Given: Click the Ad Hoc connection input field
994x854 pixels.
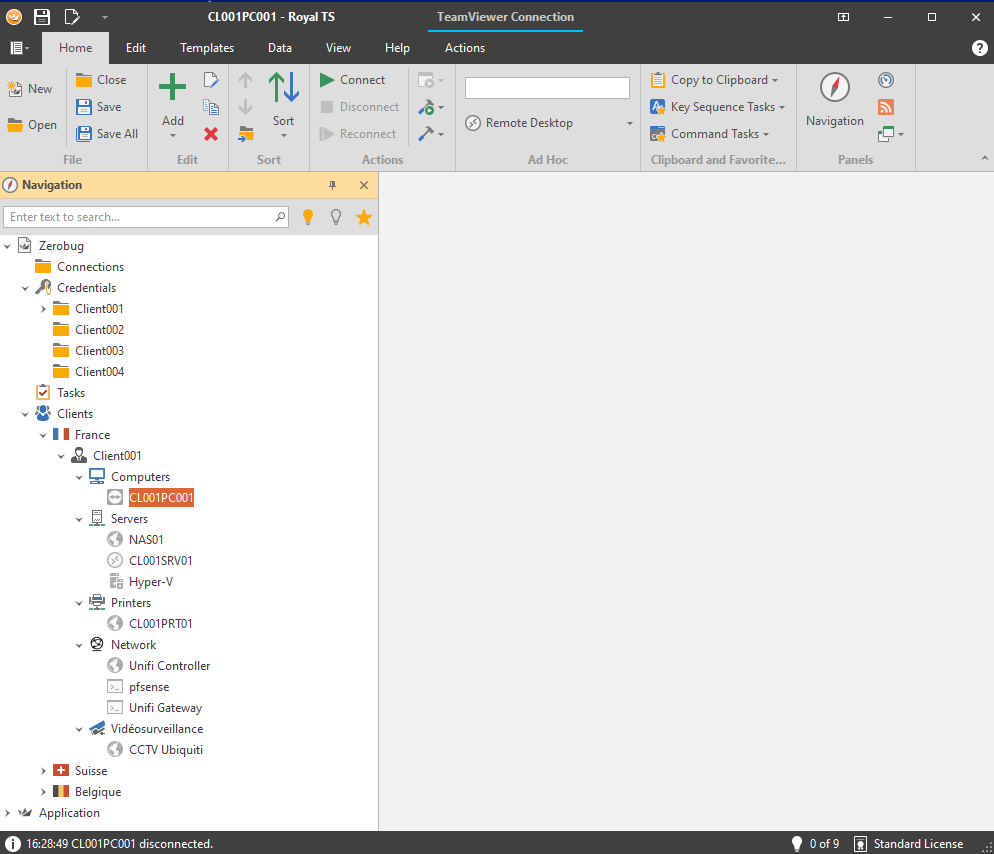Looking at the screenshot, I should [547, 87].
